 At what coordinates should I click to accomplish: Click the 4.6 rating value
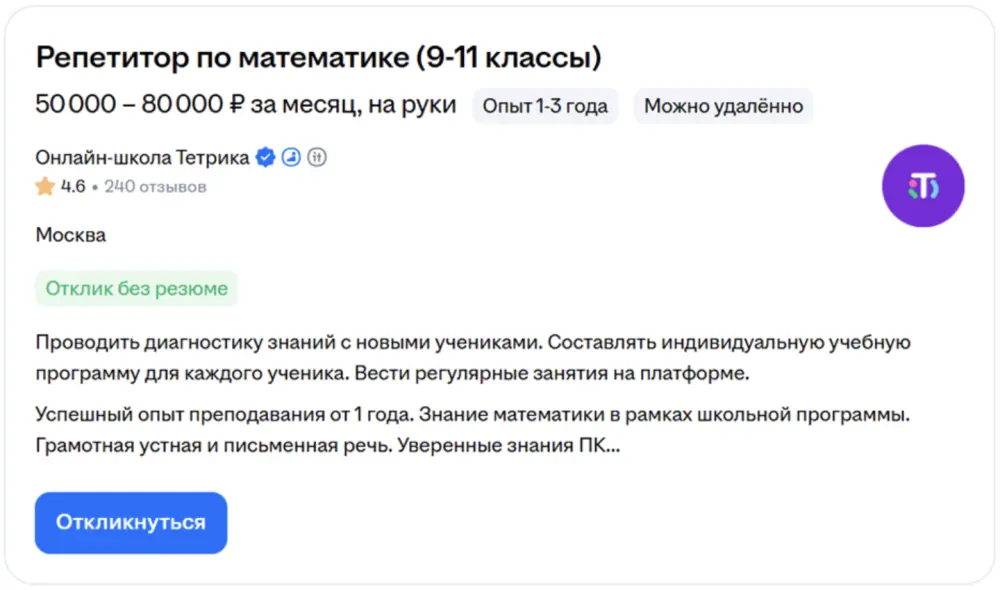(73, 187)
